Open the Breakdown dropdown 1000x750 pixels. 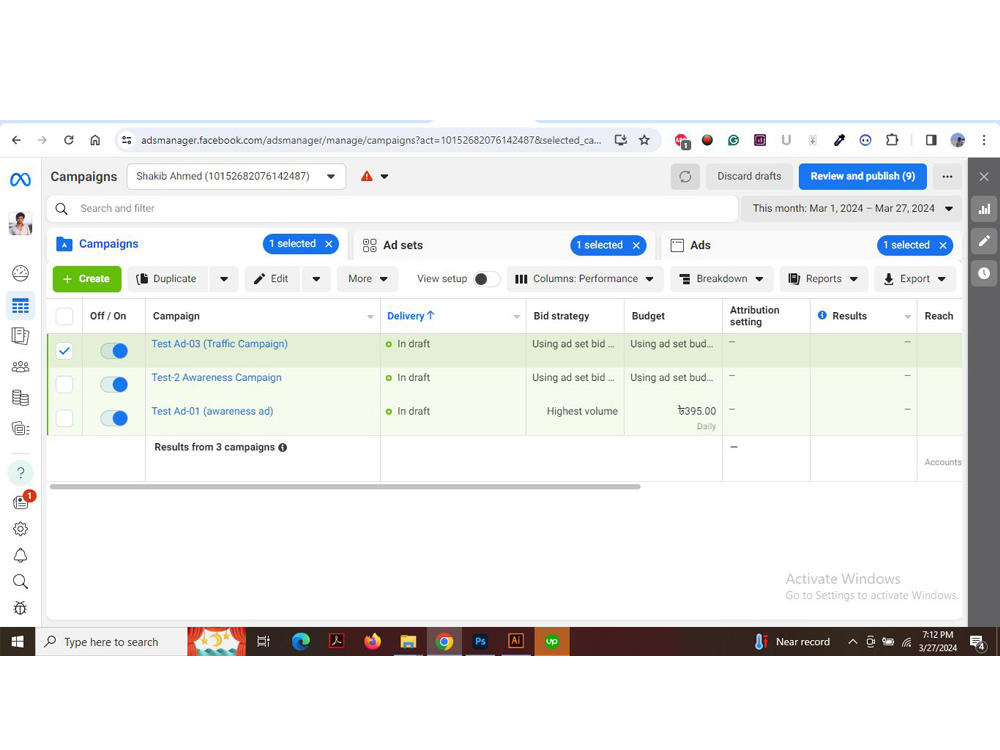coord(721,279)
